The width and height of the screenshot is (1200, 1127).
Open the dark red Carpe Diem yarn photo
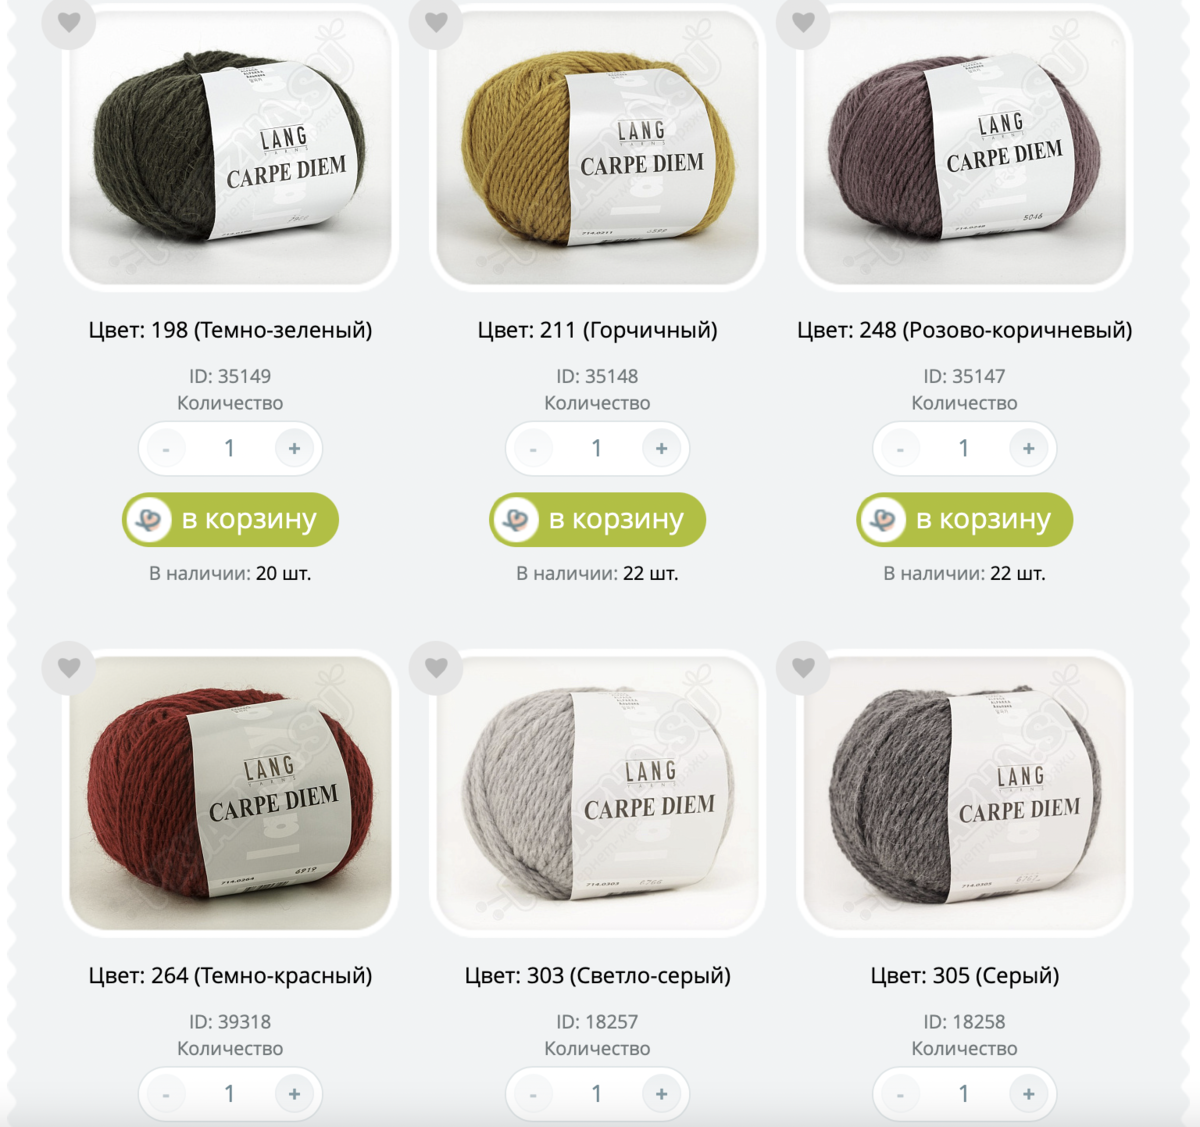[230, 793]
